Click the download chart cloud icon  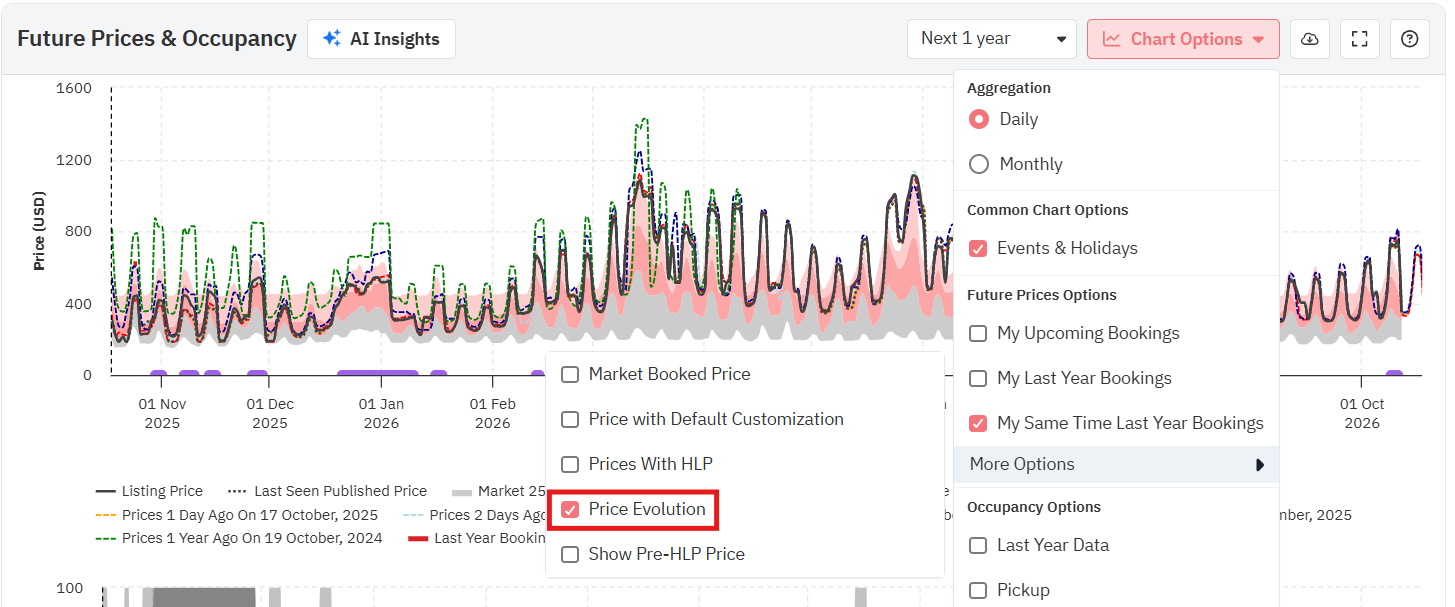[x=1309, y=39]
